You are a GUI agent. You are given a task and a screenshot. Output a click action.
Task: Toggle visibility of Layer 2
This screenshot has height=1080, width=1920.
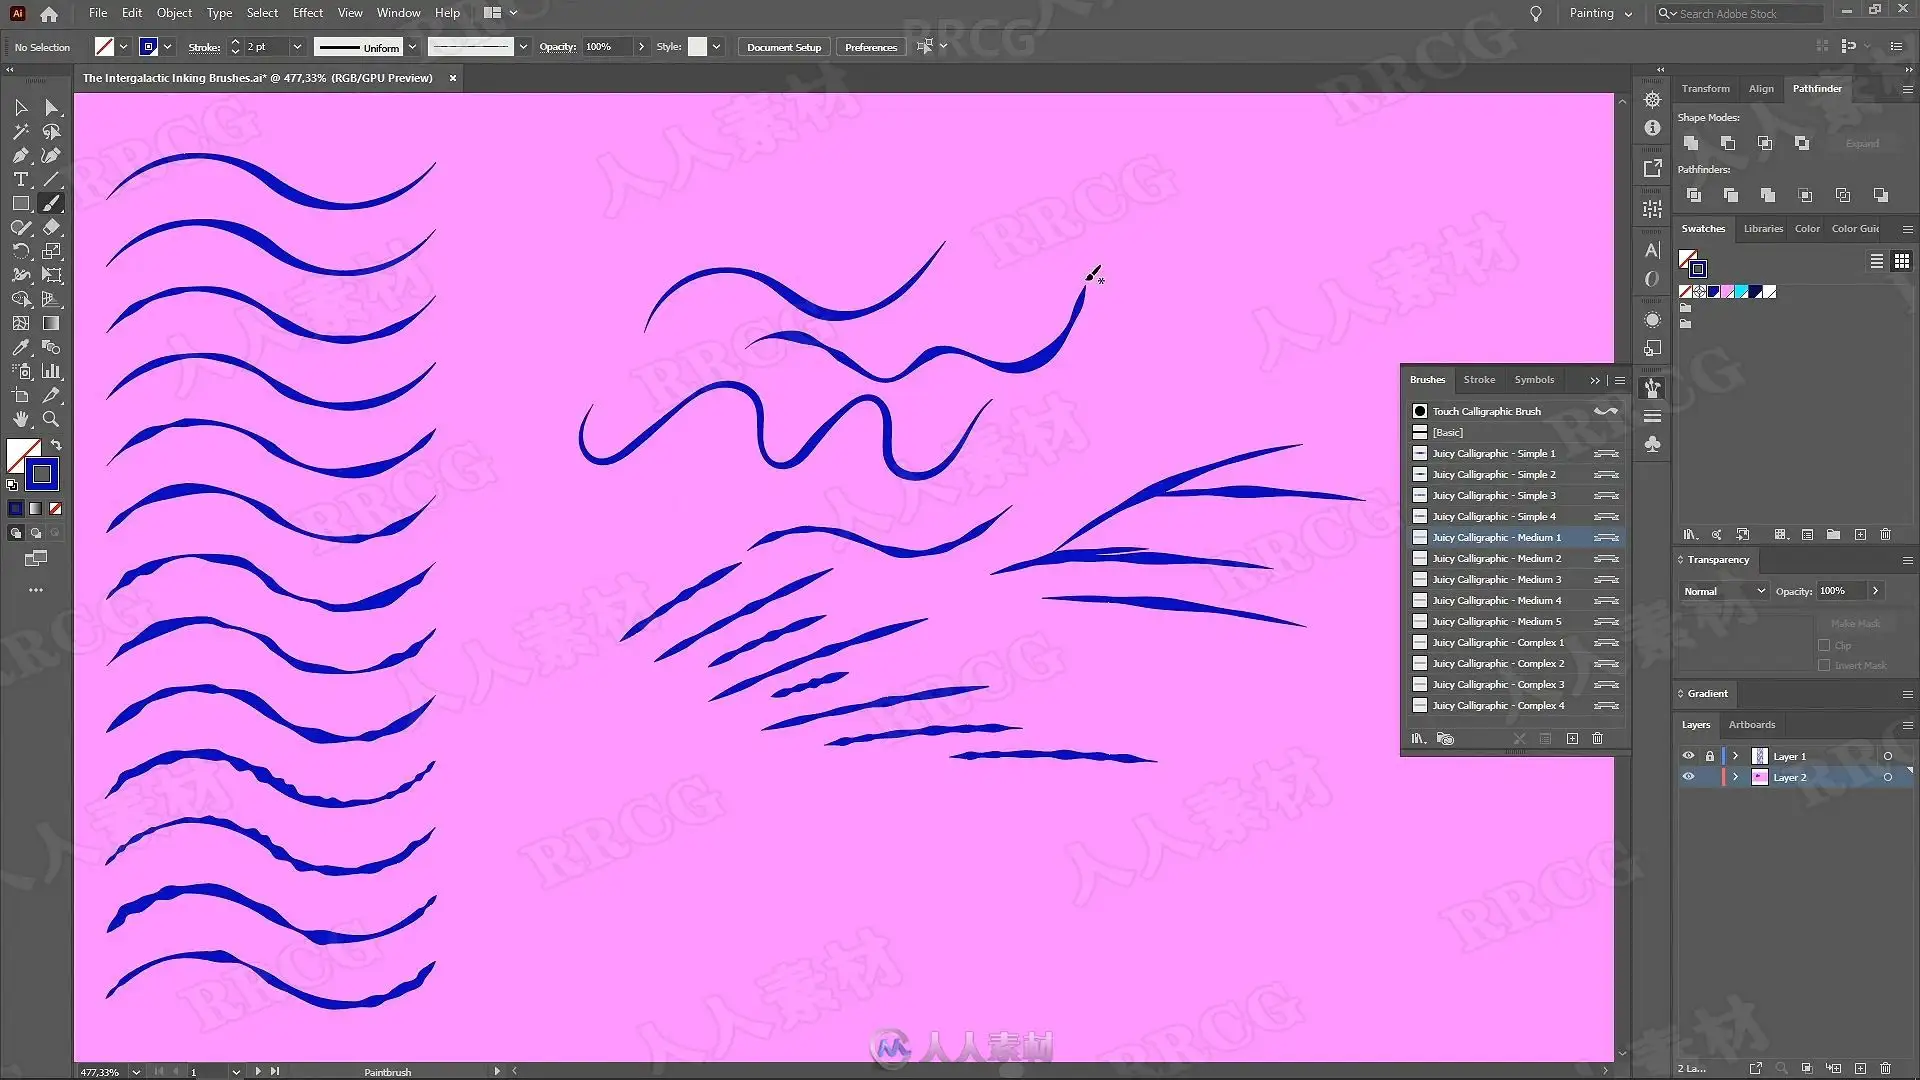point(1689,777)
